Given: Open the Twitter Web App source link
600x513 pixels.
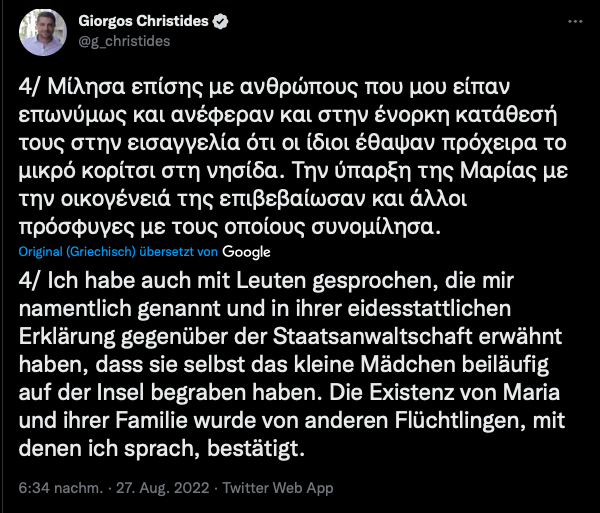Looking at the screenshot, I should pos(278,488).
